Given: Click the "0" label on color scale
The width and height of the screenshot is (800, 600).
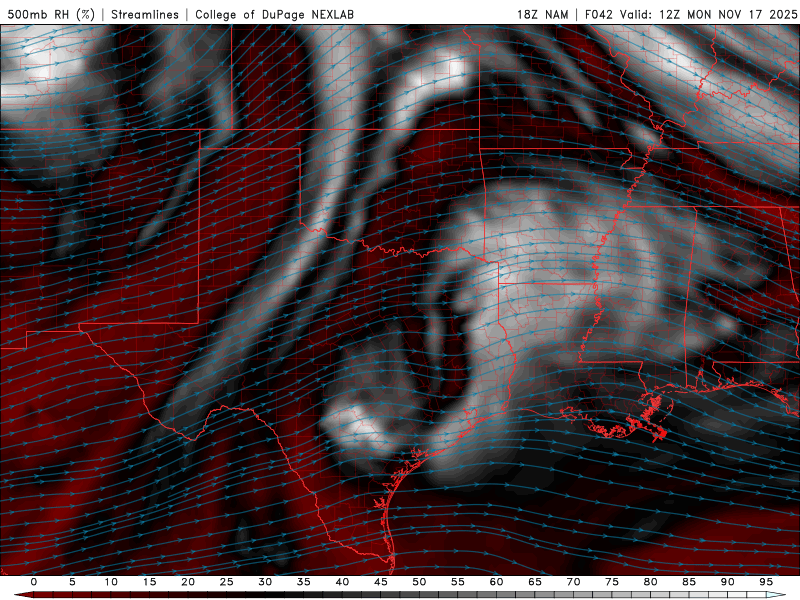Looking at the screenshot, I should 34,582.
